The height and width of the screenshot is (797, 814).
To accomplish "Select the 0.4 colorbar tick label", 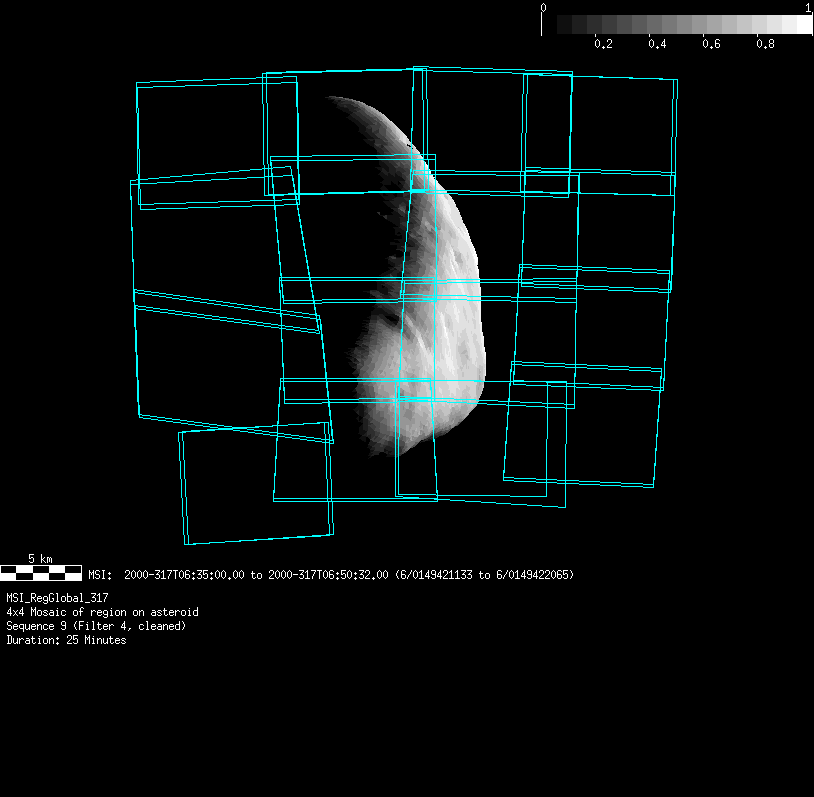I will point(657,44).
